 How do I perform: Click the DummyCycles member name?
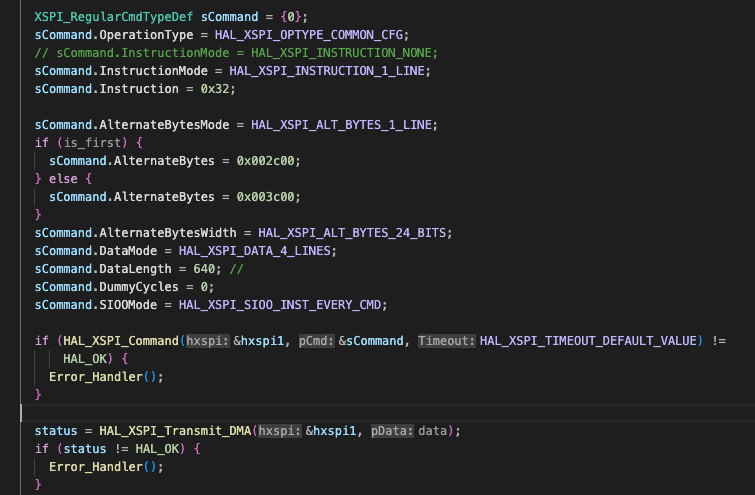[x=139, y=287]
